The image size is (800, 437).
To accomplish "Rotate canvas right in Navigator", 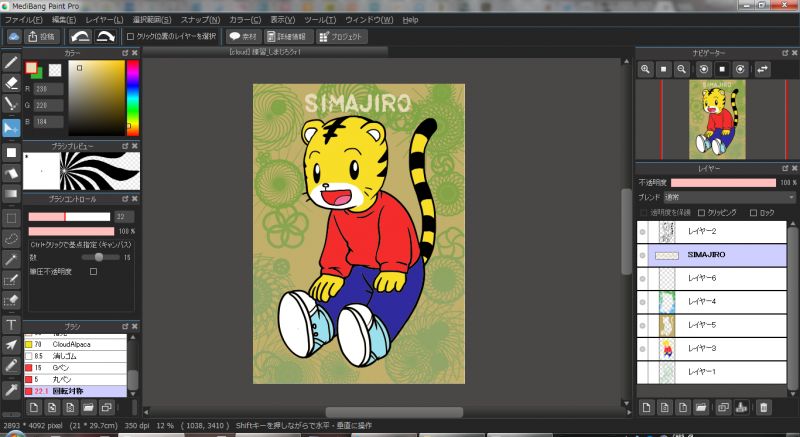I will point(740,69).
